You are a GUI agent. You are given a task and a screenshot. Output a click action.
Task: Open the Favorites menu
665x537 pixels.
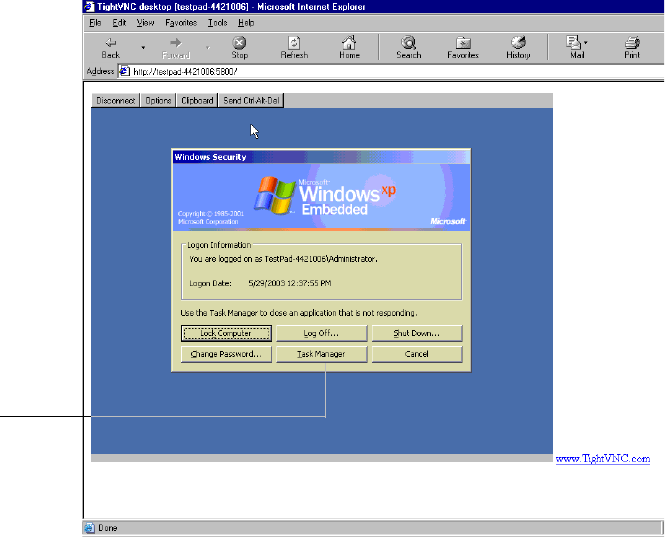coord(181,23)
